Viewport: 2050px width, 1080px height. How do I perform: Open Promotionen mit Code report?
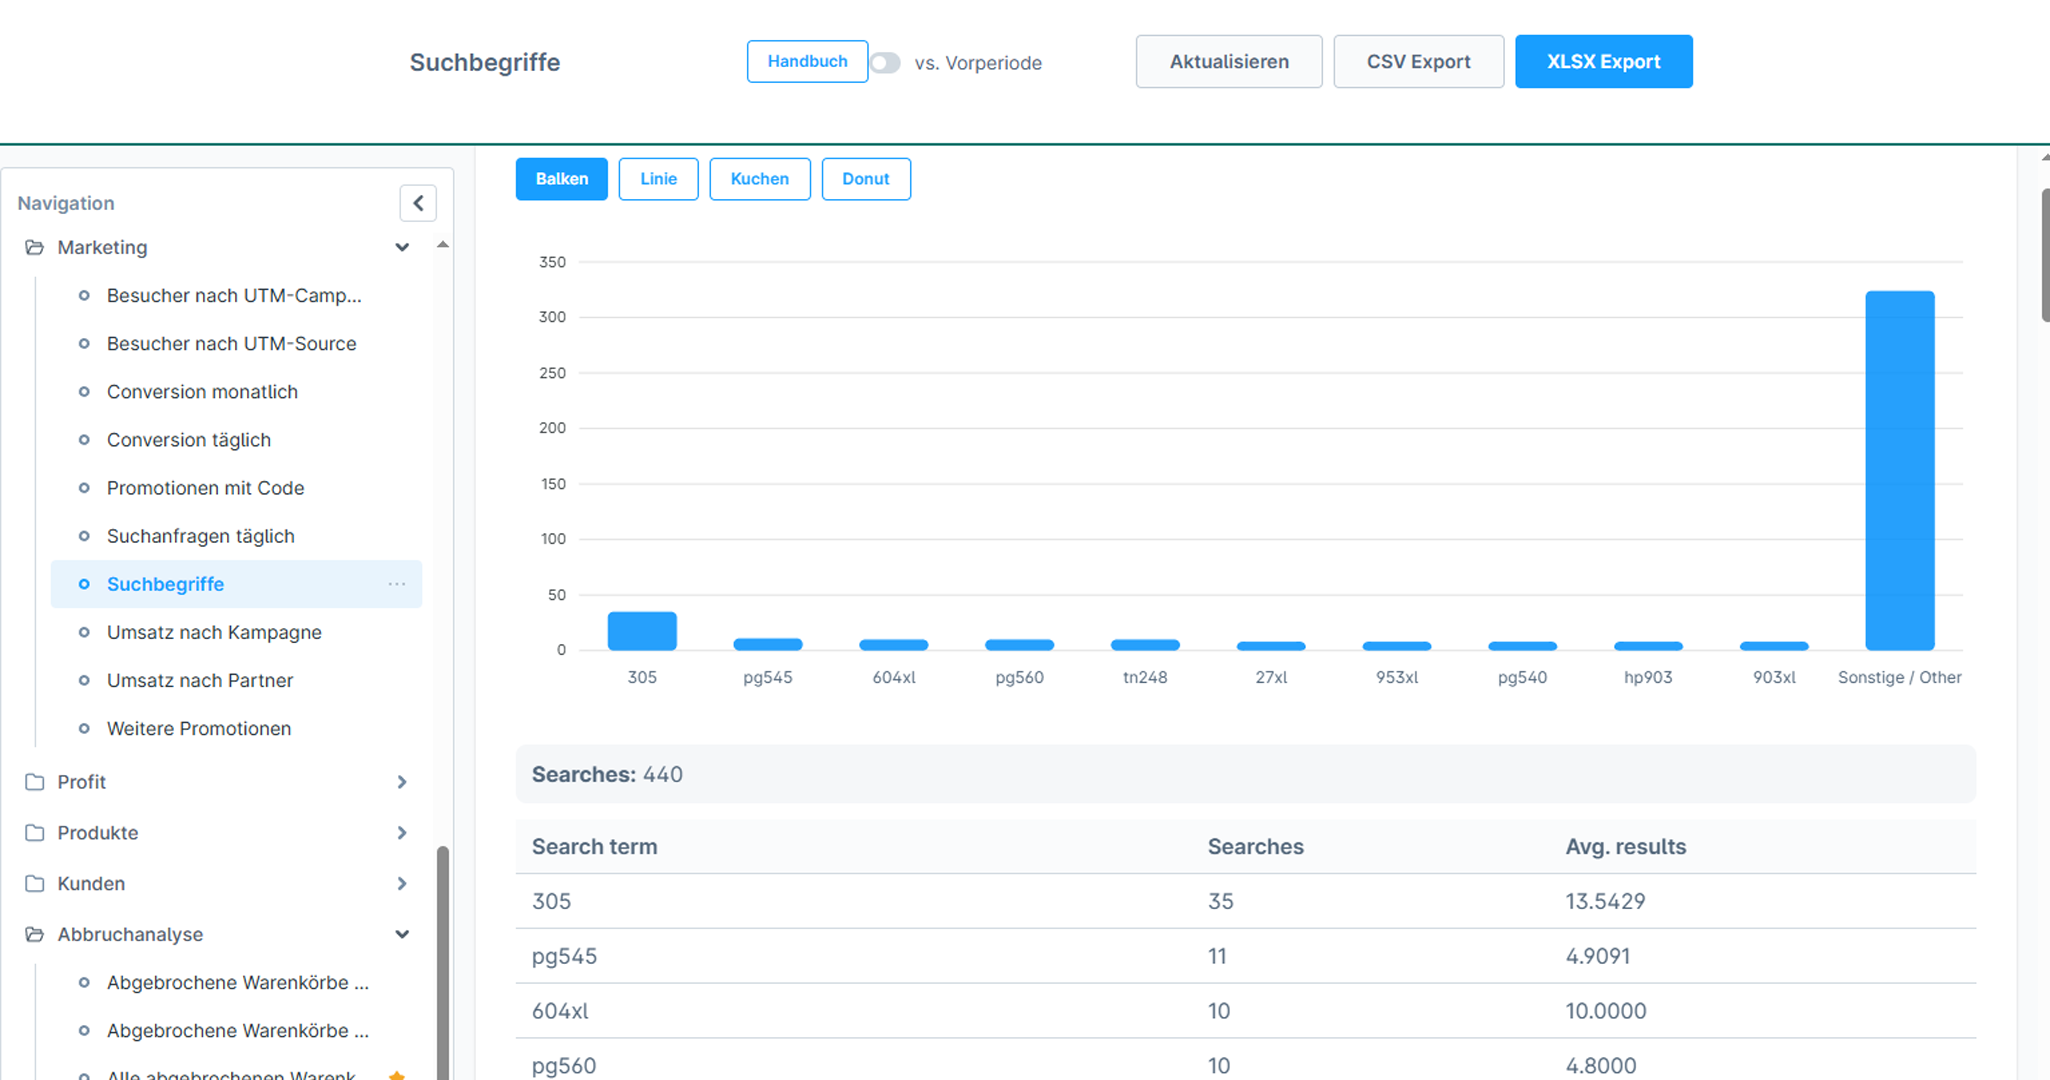pos(206,488)
